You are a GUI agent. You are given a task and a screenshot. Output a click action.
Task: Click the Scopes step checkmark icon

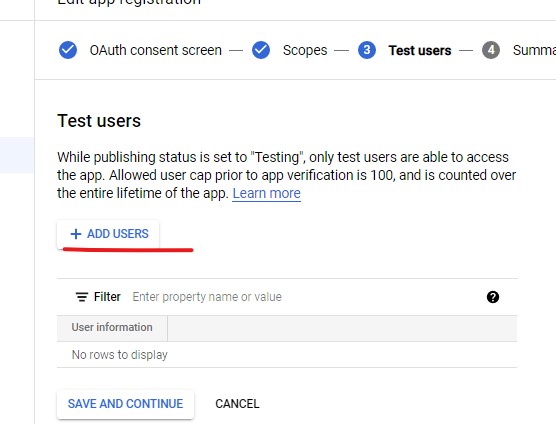261,50
